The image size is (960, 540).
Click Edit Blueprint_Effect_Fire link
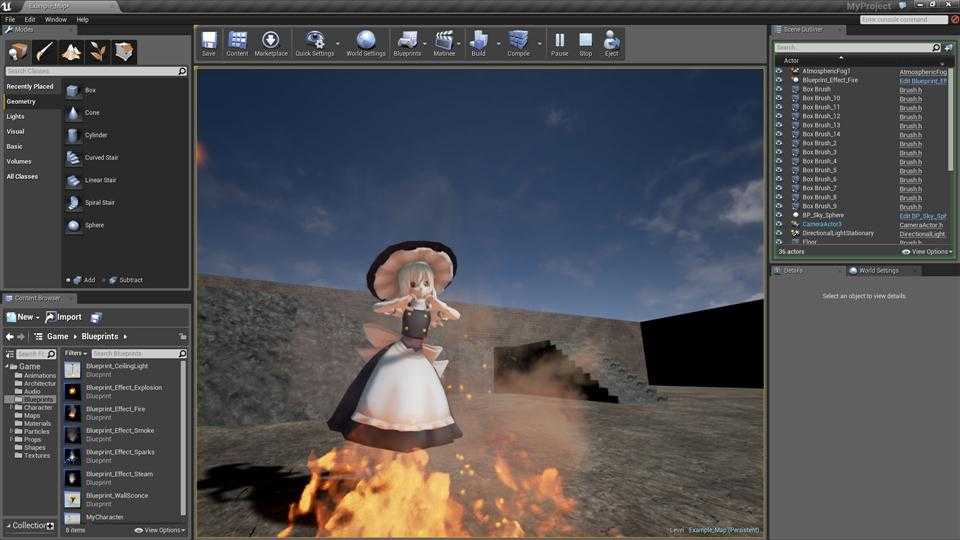click(923, 81)
